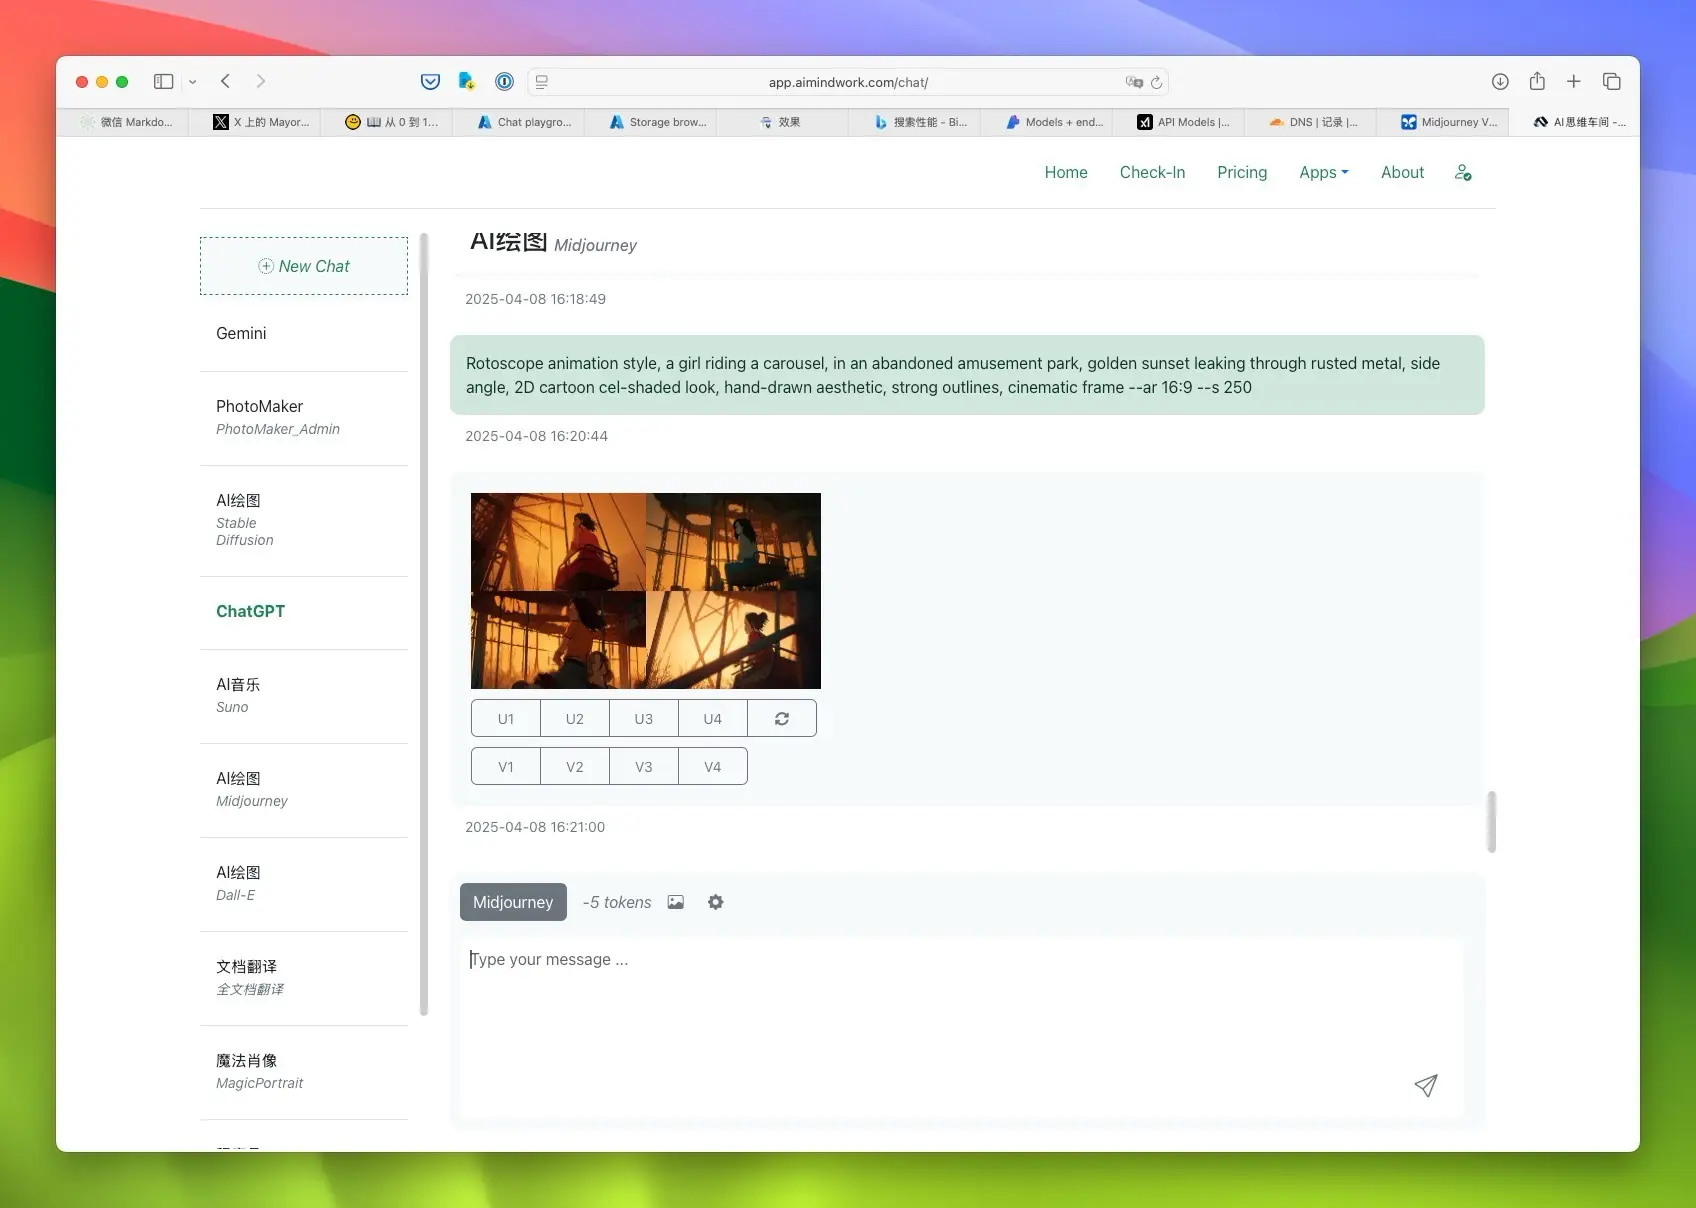This screenshot has height=1208, width=1696.
Task: Open the image upload icon beside tokens
Action: point(676,902)
